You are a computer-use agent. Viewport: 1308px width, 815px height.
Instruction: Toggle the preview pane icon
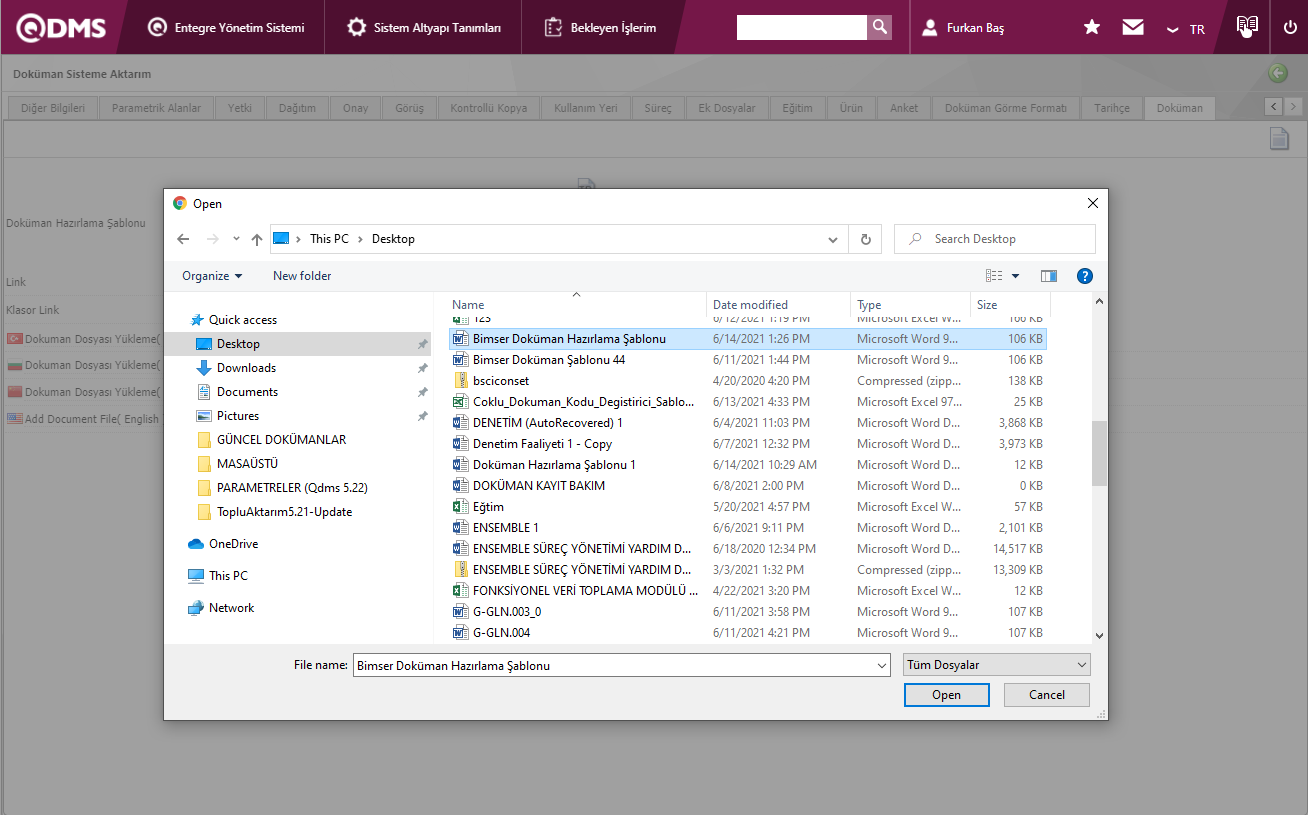[x=1048, y=276]
